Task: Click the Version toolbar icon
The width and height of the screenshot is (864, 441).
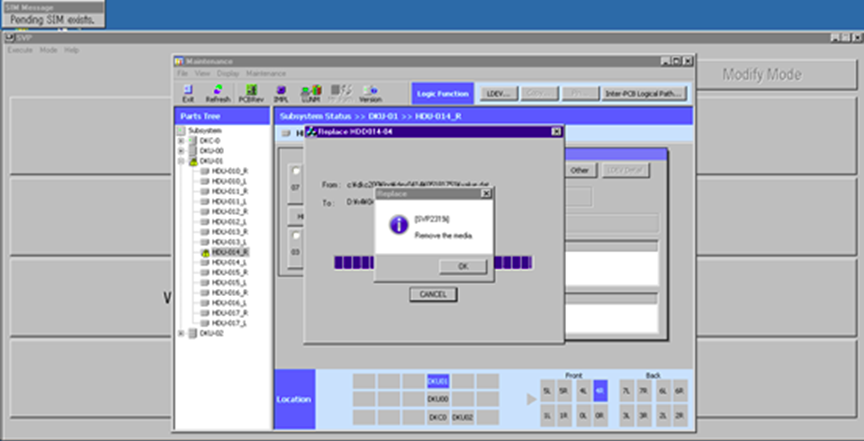Action: [x=370, y=91]
